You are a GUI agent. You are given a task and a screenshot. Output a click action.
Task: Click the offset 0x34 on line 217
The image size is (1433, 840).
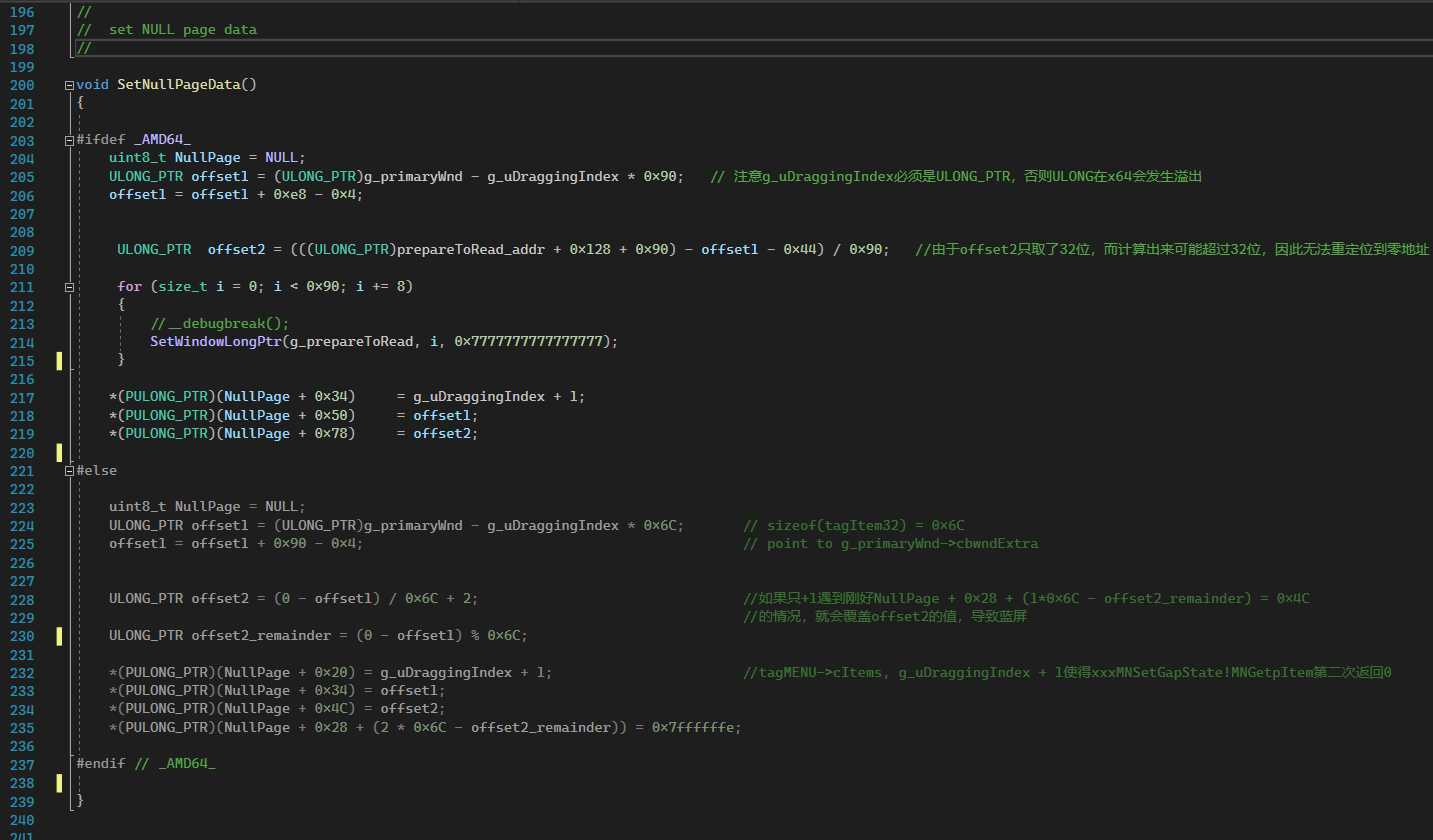pos(331,397)
